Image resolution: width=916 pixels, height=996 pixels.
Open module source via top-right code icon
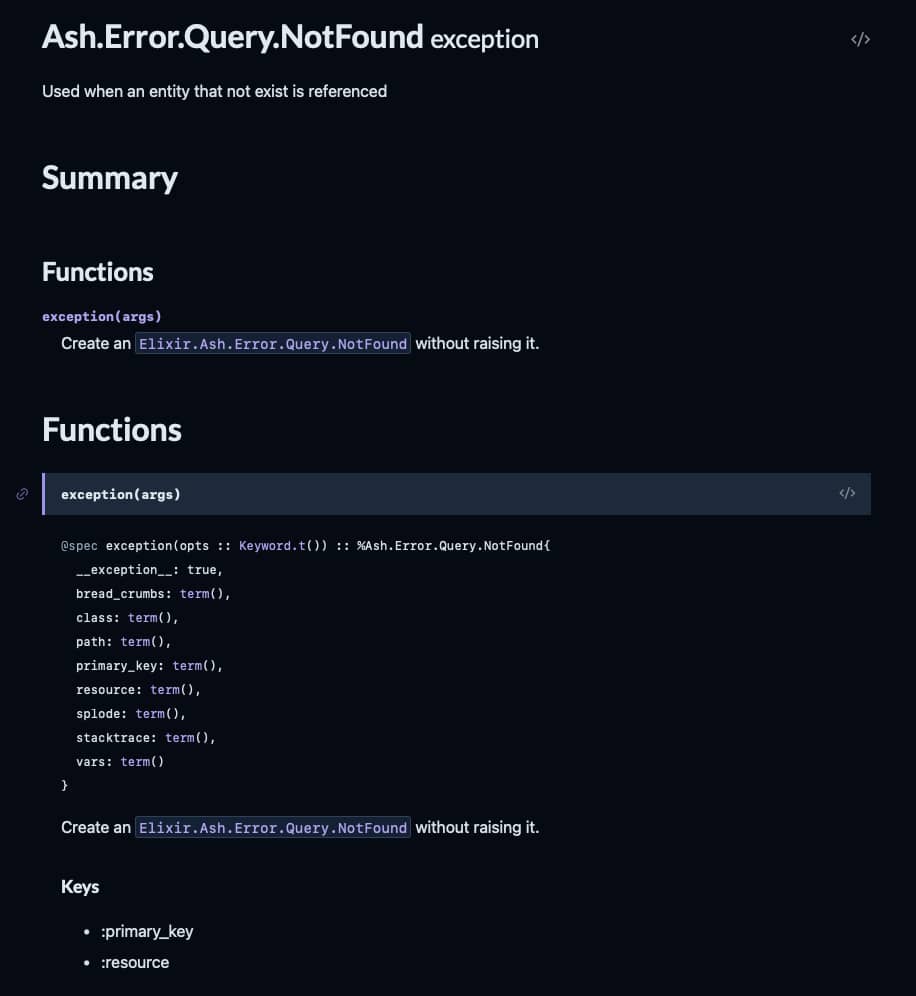pos(860,39)
